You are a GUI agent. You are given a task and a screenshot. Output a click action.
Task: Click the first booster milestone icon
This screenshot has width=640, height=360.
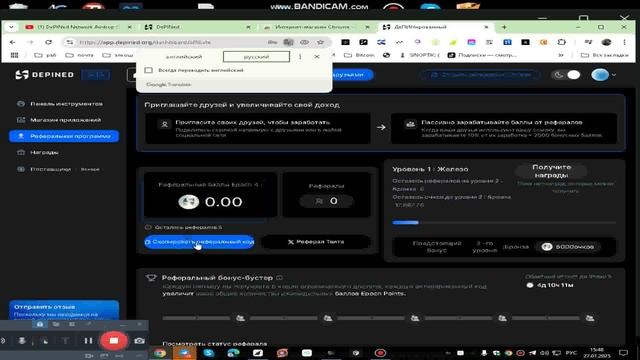(240, 318)
